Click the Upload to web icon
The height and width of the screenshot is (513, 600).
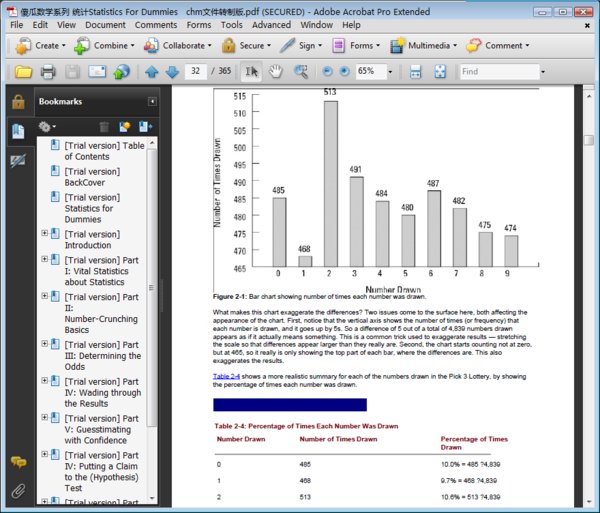click(122, 72)
